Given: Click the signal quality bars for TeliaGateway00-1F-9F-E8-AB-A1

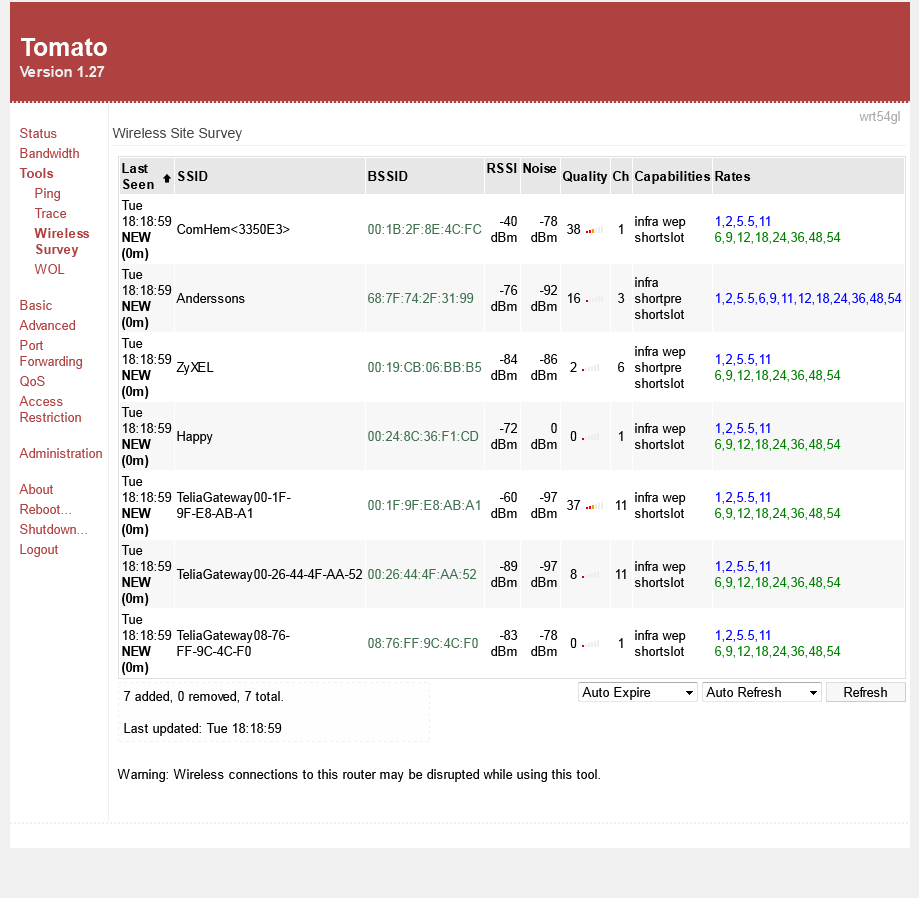Looking at the screenshot, I should pyautogui.click(x=594, y=506).
